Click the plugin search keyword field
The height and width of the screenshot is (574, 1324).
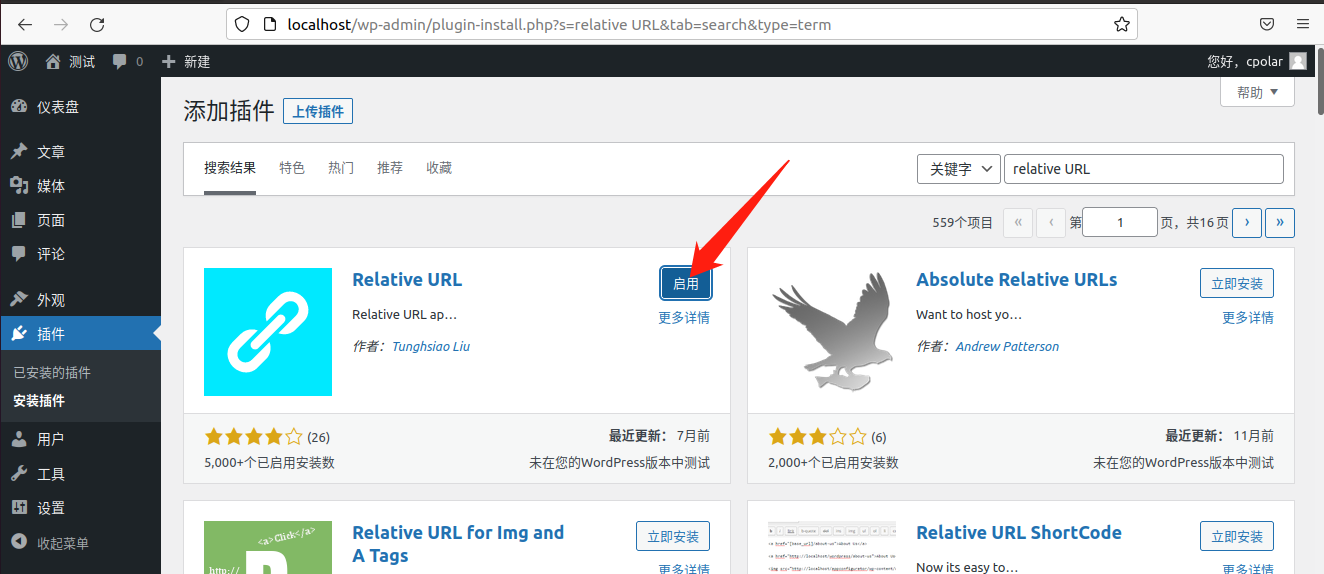[x=1143, y=169]
